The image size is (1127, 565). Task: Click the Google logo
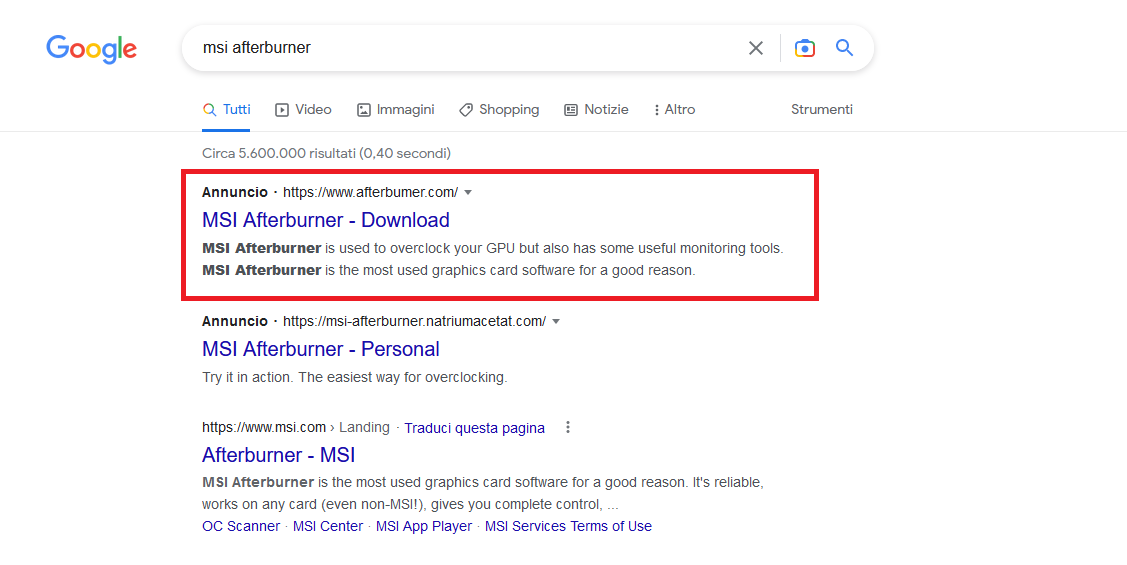(x=91, y=48)
